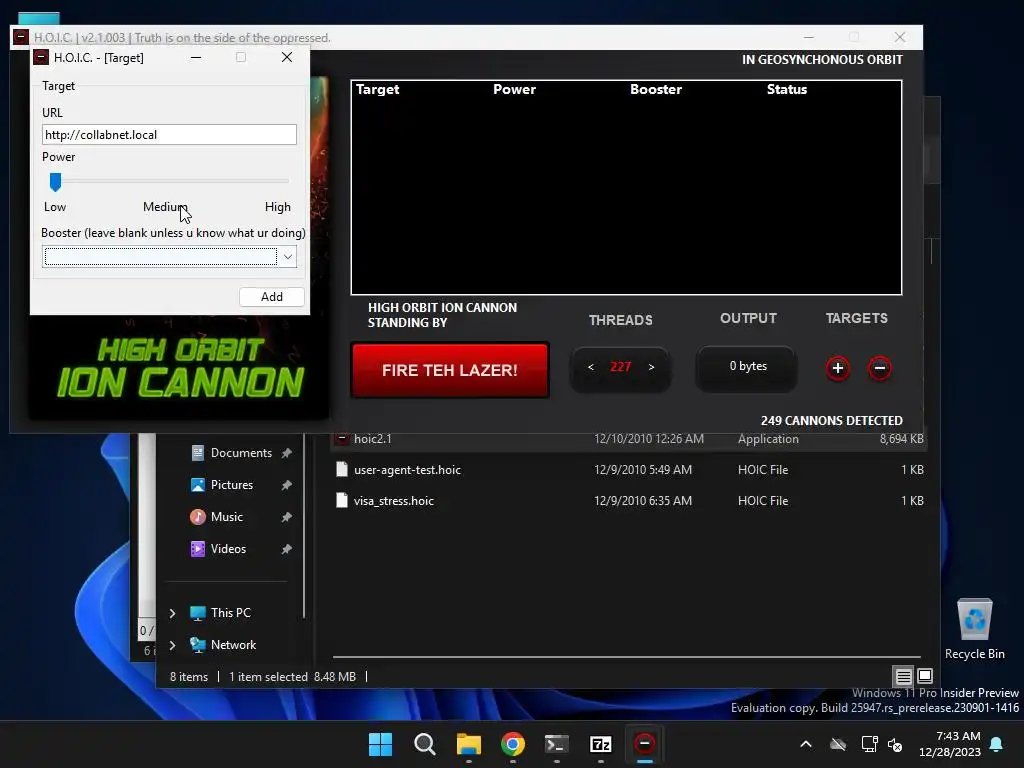Unpin Music using its pin icon
This screenshot has width=1024, height=768.
click(286, 517)
